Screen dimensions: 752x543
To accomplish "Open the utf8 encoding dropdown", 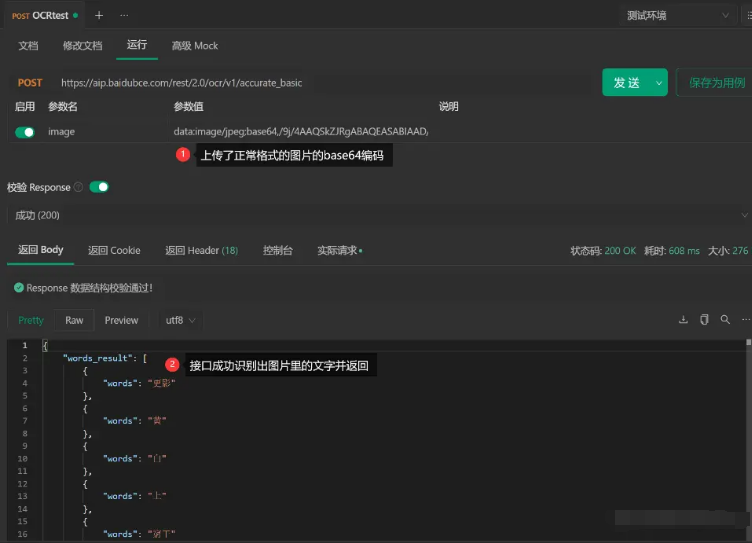I will coord(180,320).
